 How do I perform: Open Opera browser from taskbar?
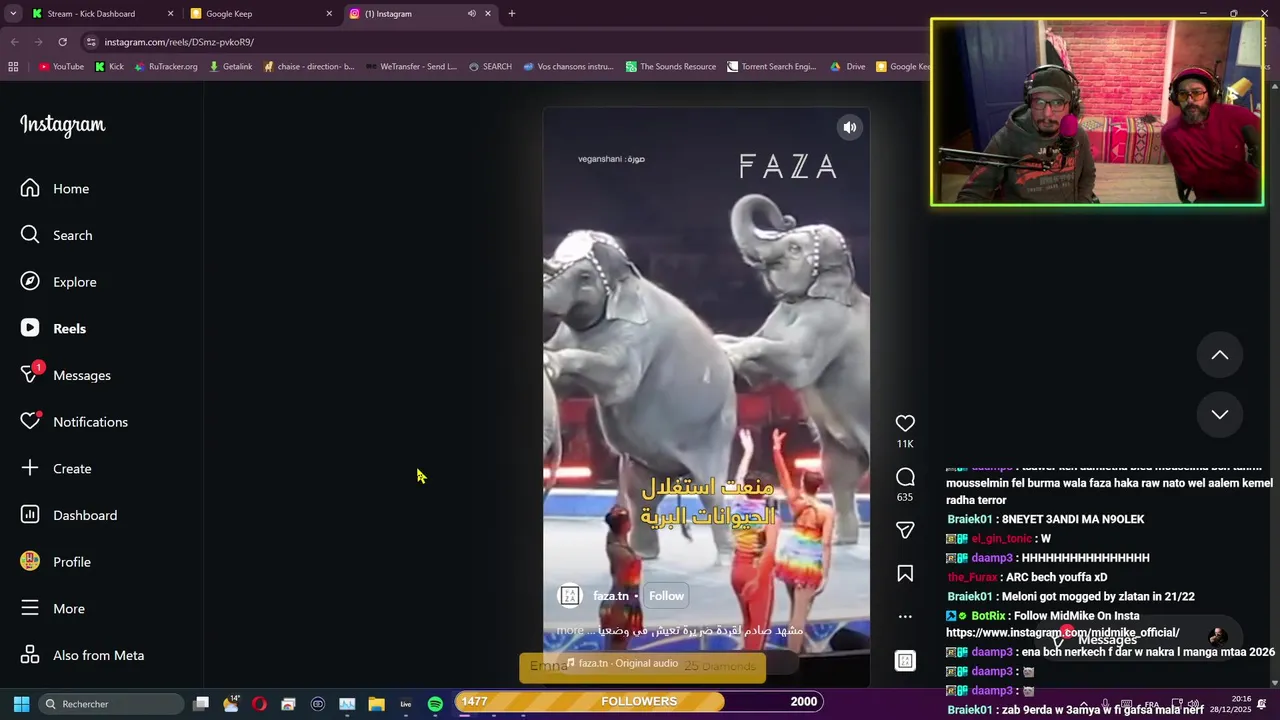[259, 704]
